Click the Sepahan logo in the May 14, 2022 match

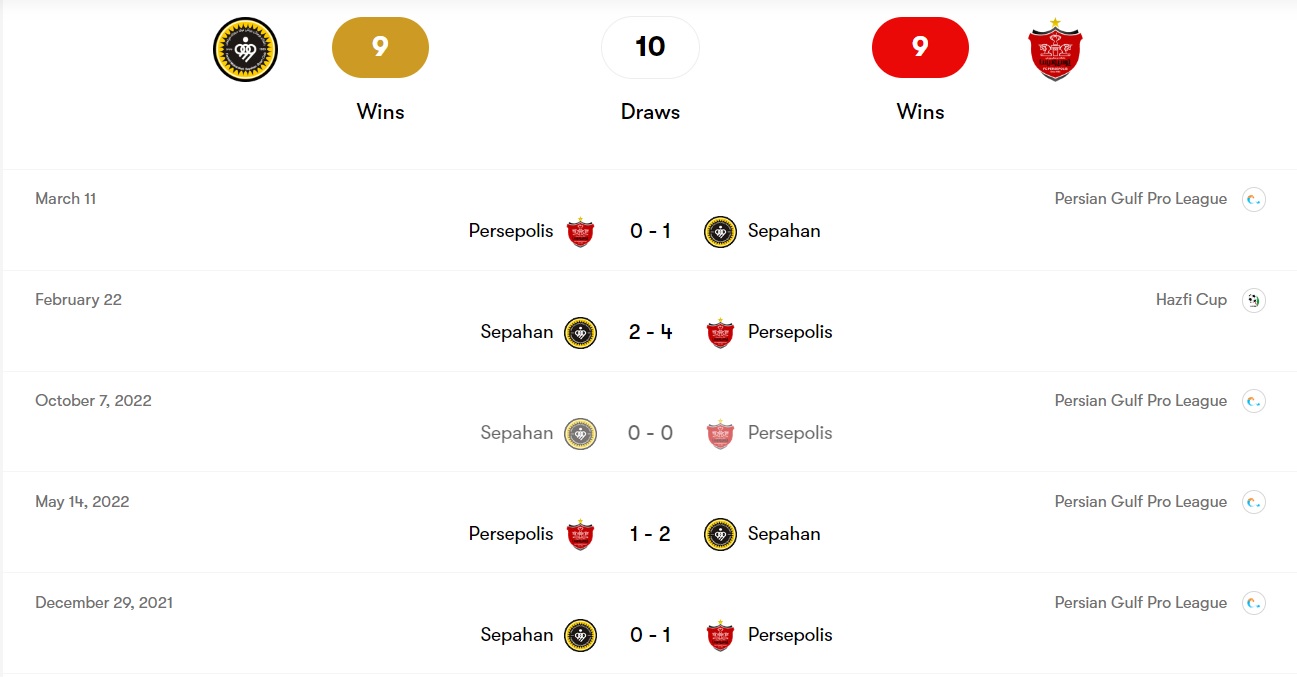(x=720, y=534)
